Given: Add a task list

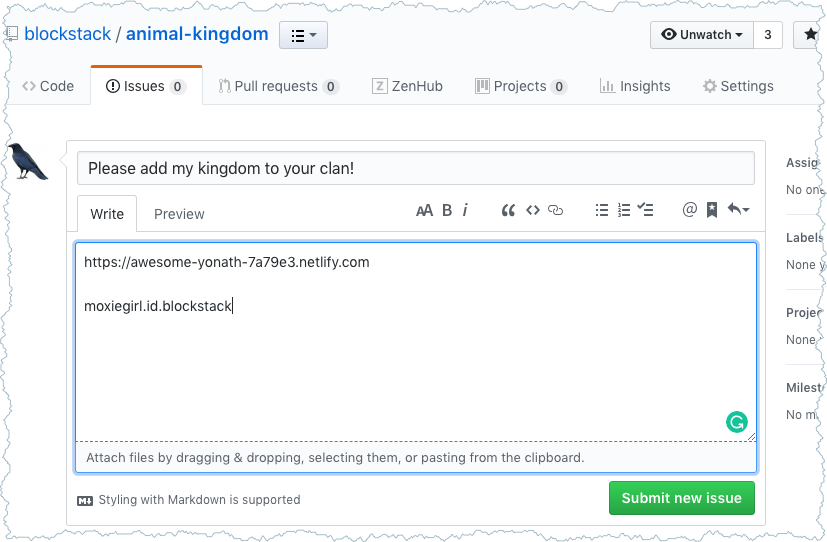Looking at the screenshot, I should (646, 210).
